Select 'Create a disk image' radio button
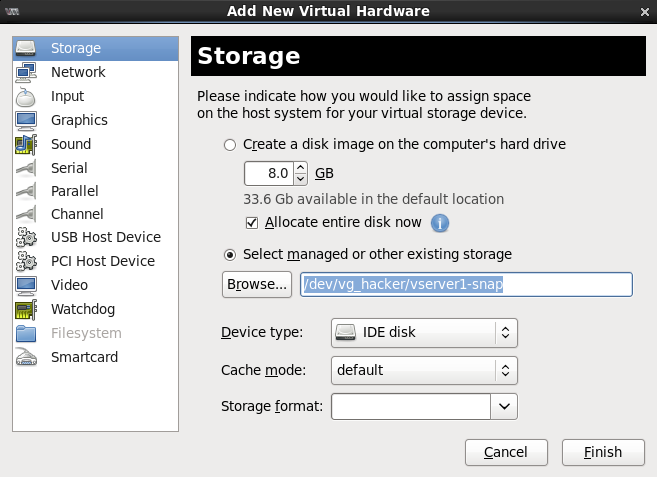657x477 pixels. [x=230, y=145]
